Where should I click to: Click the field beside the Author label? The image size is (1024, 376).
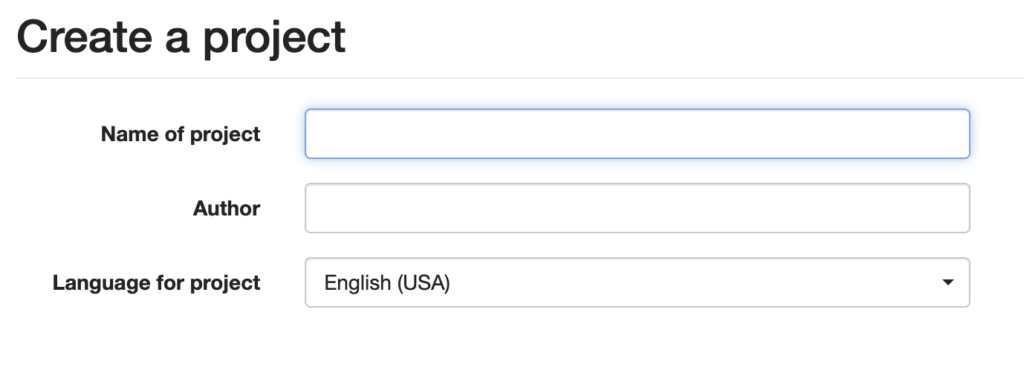(637, 208)
